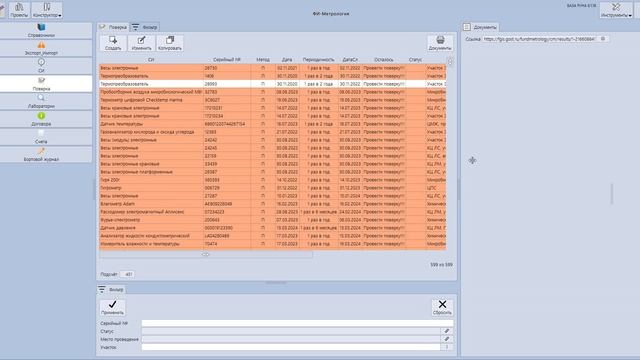Select Газоанализатор кислорода и оксида углерода row
The image size is (640, 360).
tap(273, 132)
